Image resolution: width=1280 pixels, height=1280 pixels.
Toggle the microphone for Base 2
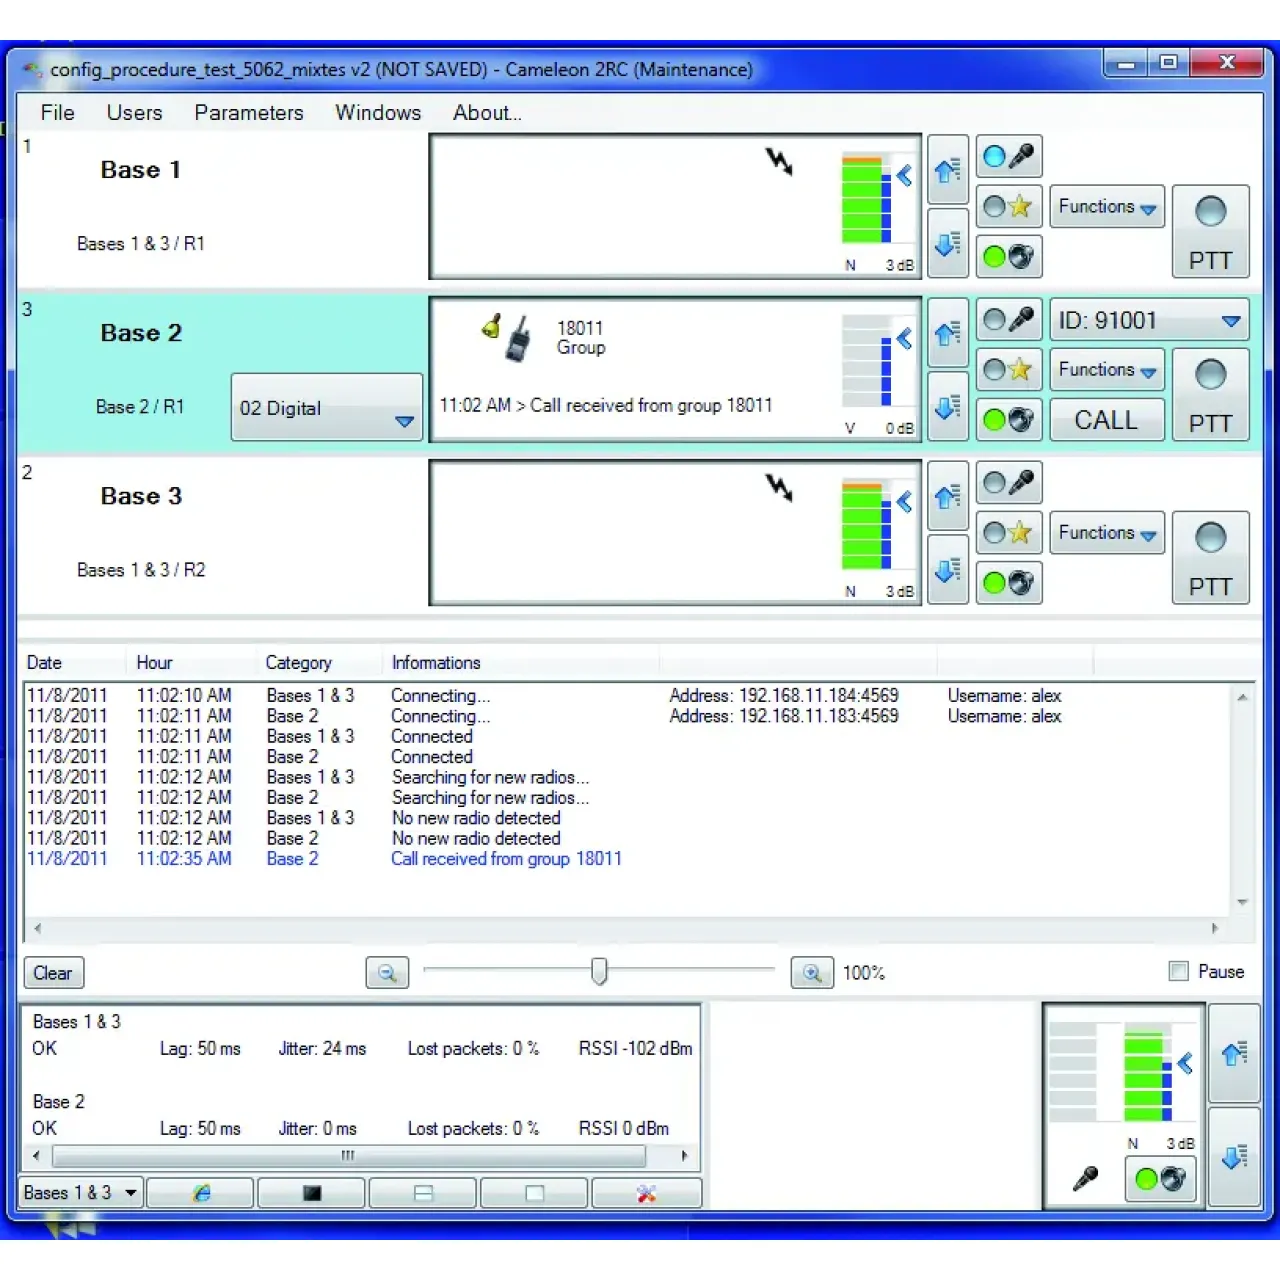point(1009,319)
